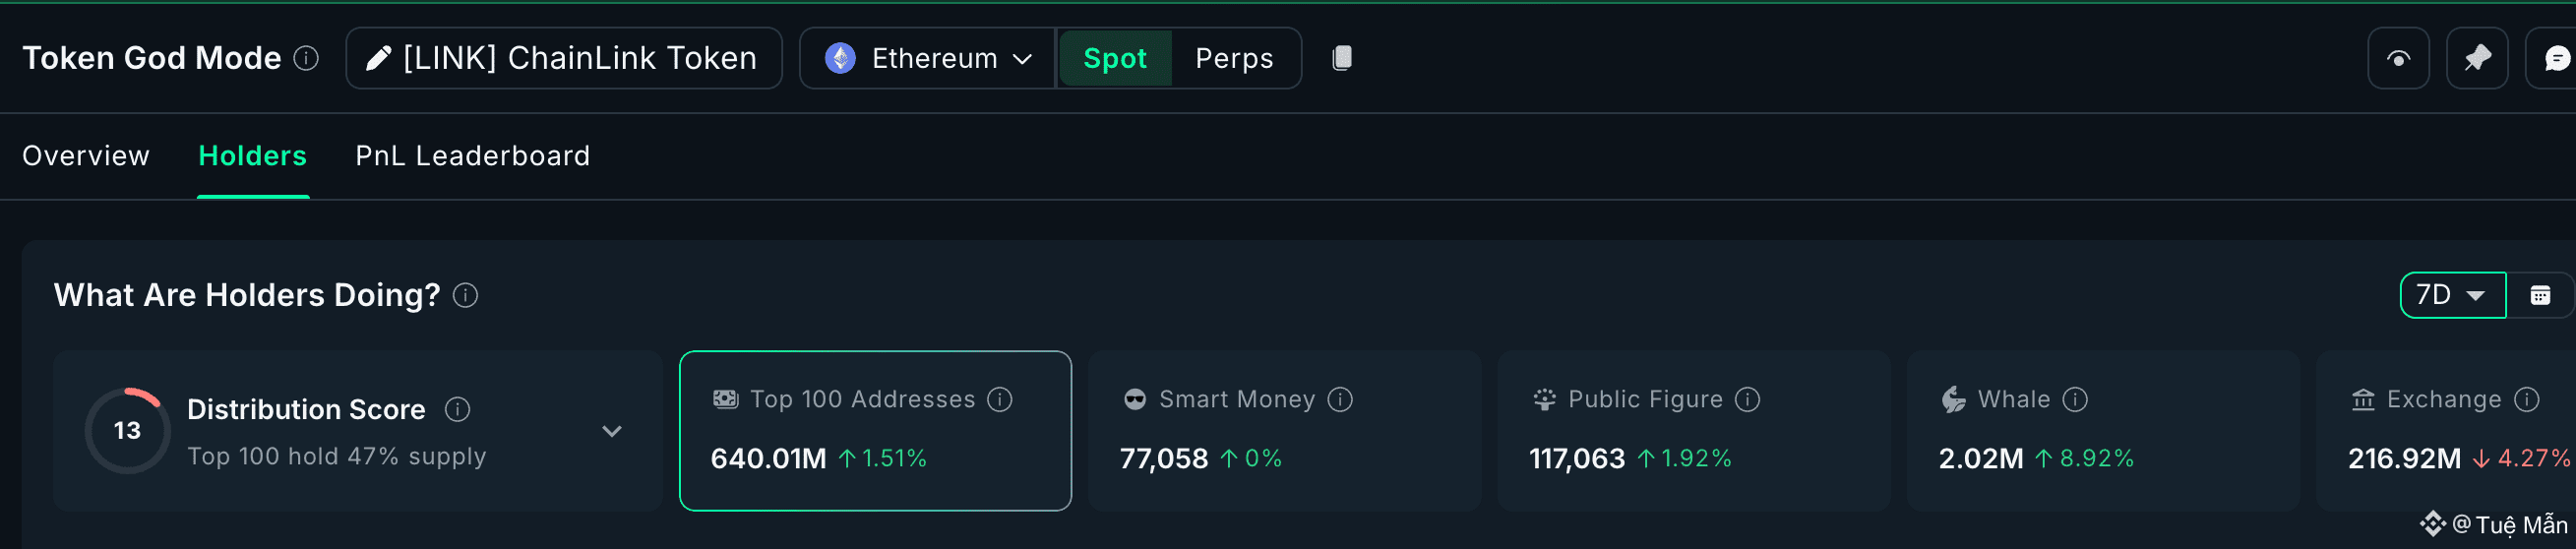Open the Ethereum chain dropdown
2576x549 pixels.
(x=927, y=58)
